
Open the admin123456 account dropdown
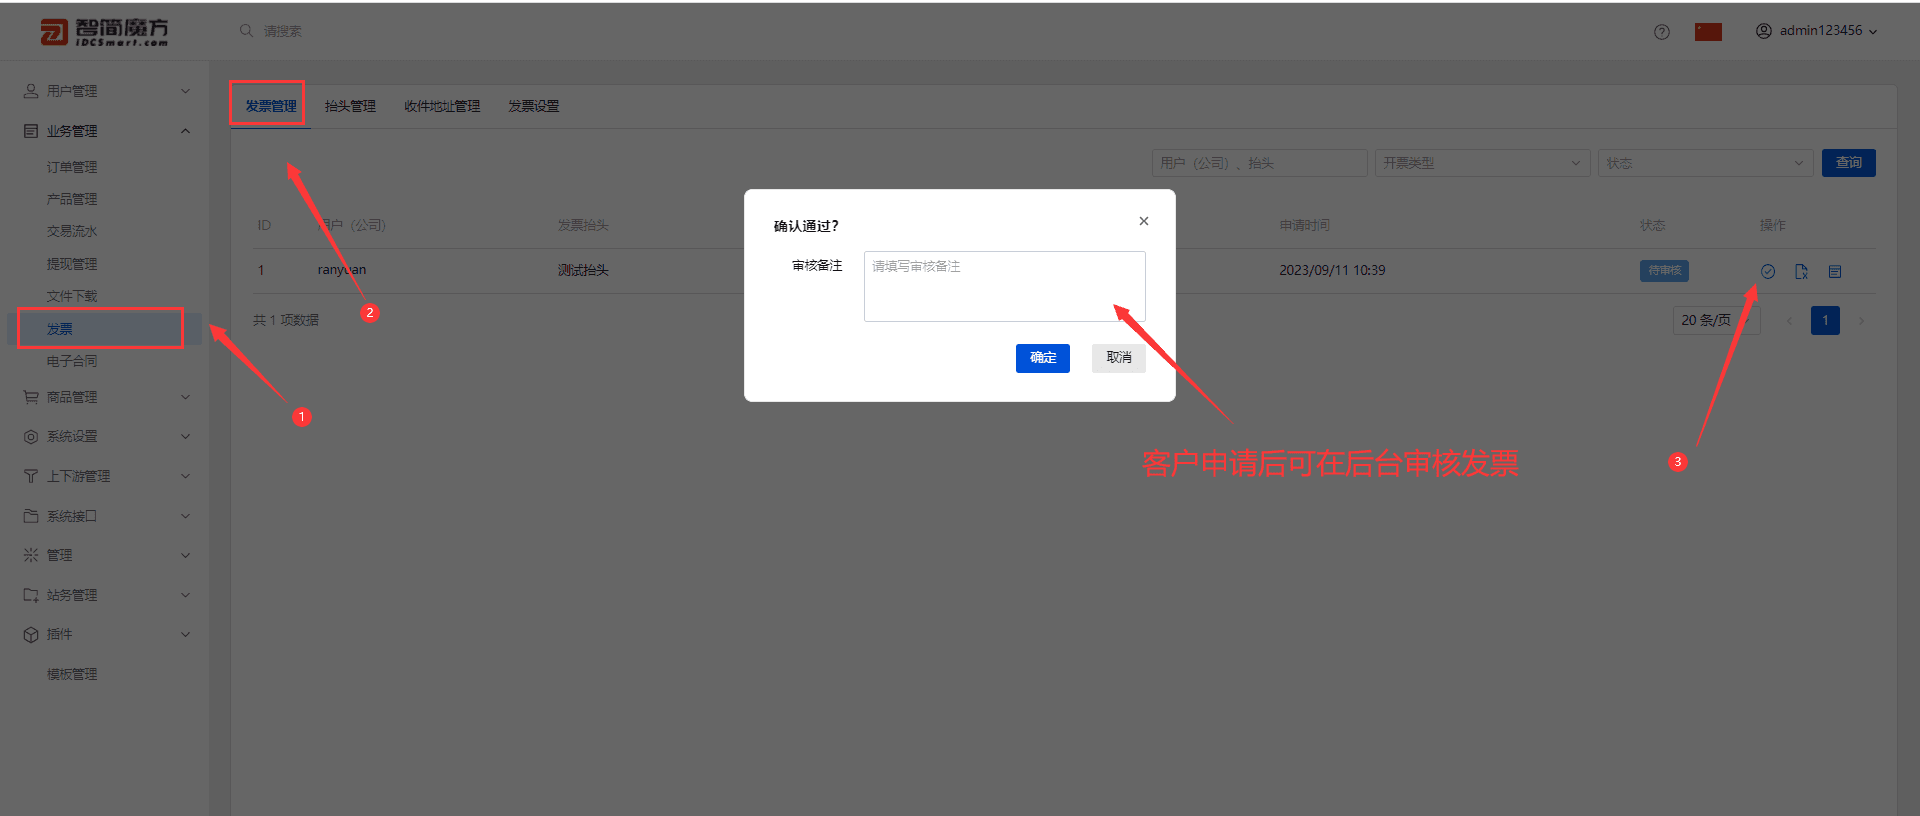coord(1817,31)
